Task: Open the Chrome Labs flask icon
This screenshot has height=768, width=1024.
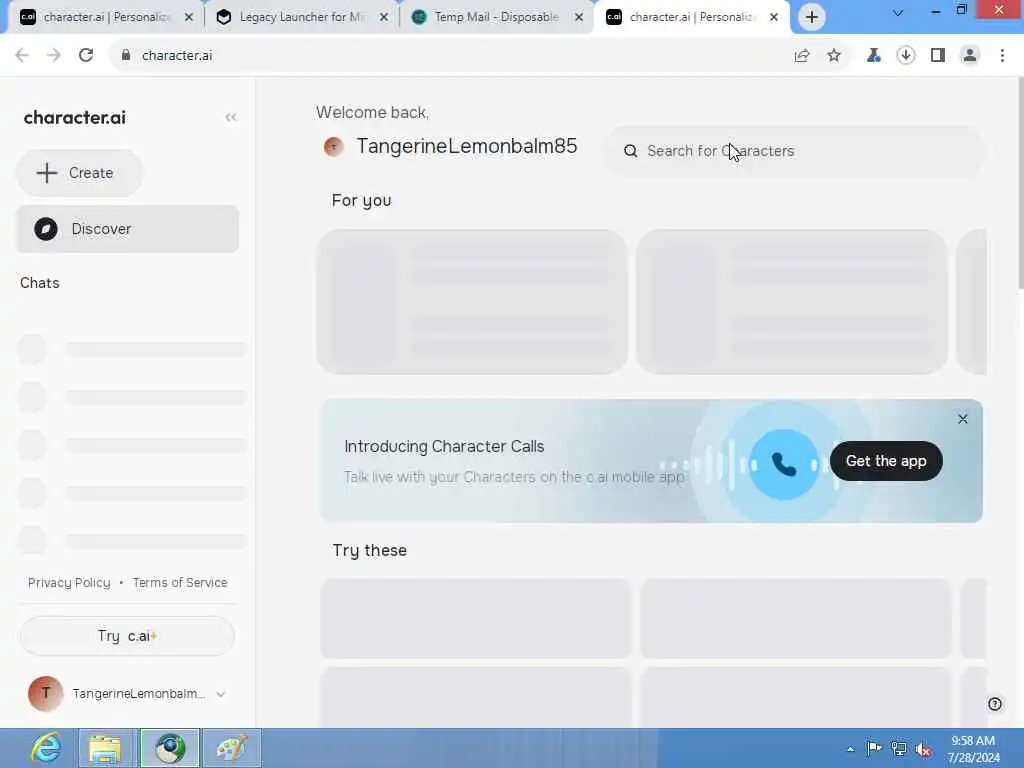Action: pos(873,56)
